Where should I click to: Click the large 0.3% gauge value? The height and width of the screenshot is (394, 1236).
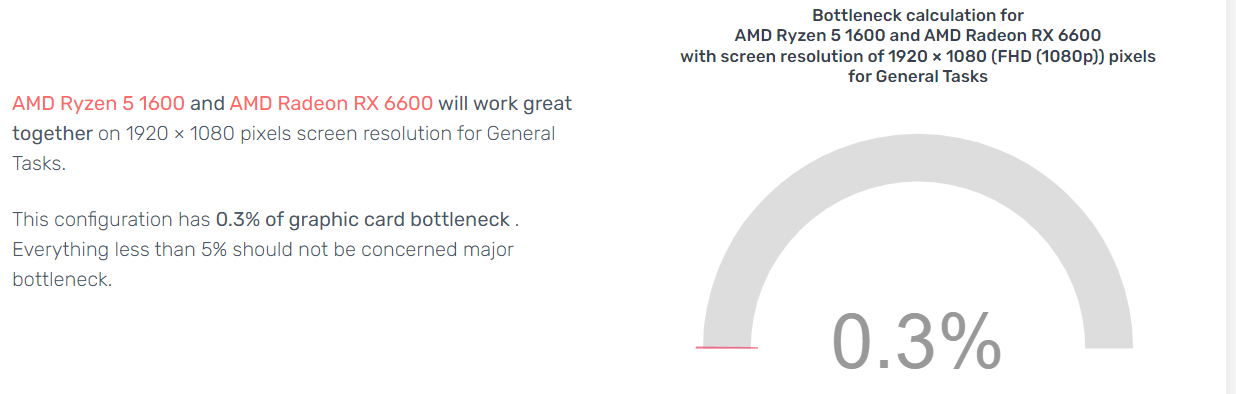click(916, 342)
